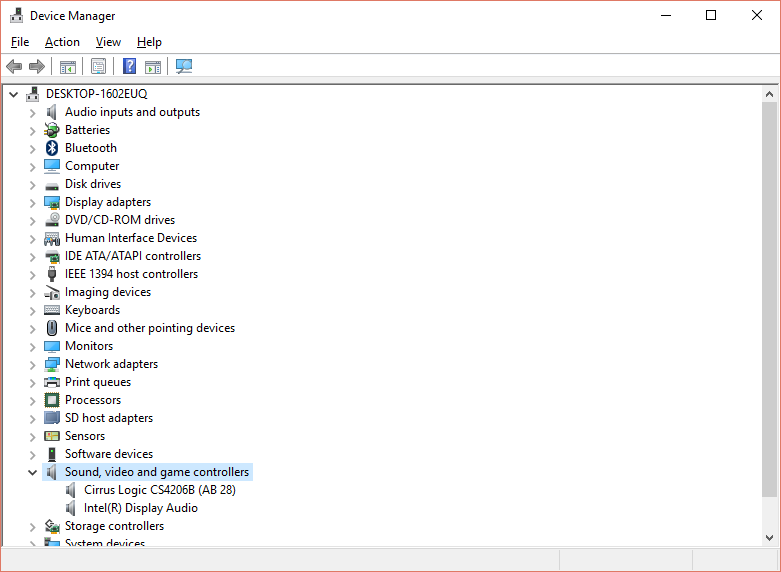This screenshot has height=572, width=781.
Task: Click Show/Hide Action Pane toolbar icon
Action: click(153, 66)
